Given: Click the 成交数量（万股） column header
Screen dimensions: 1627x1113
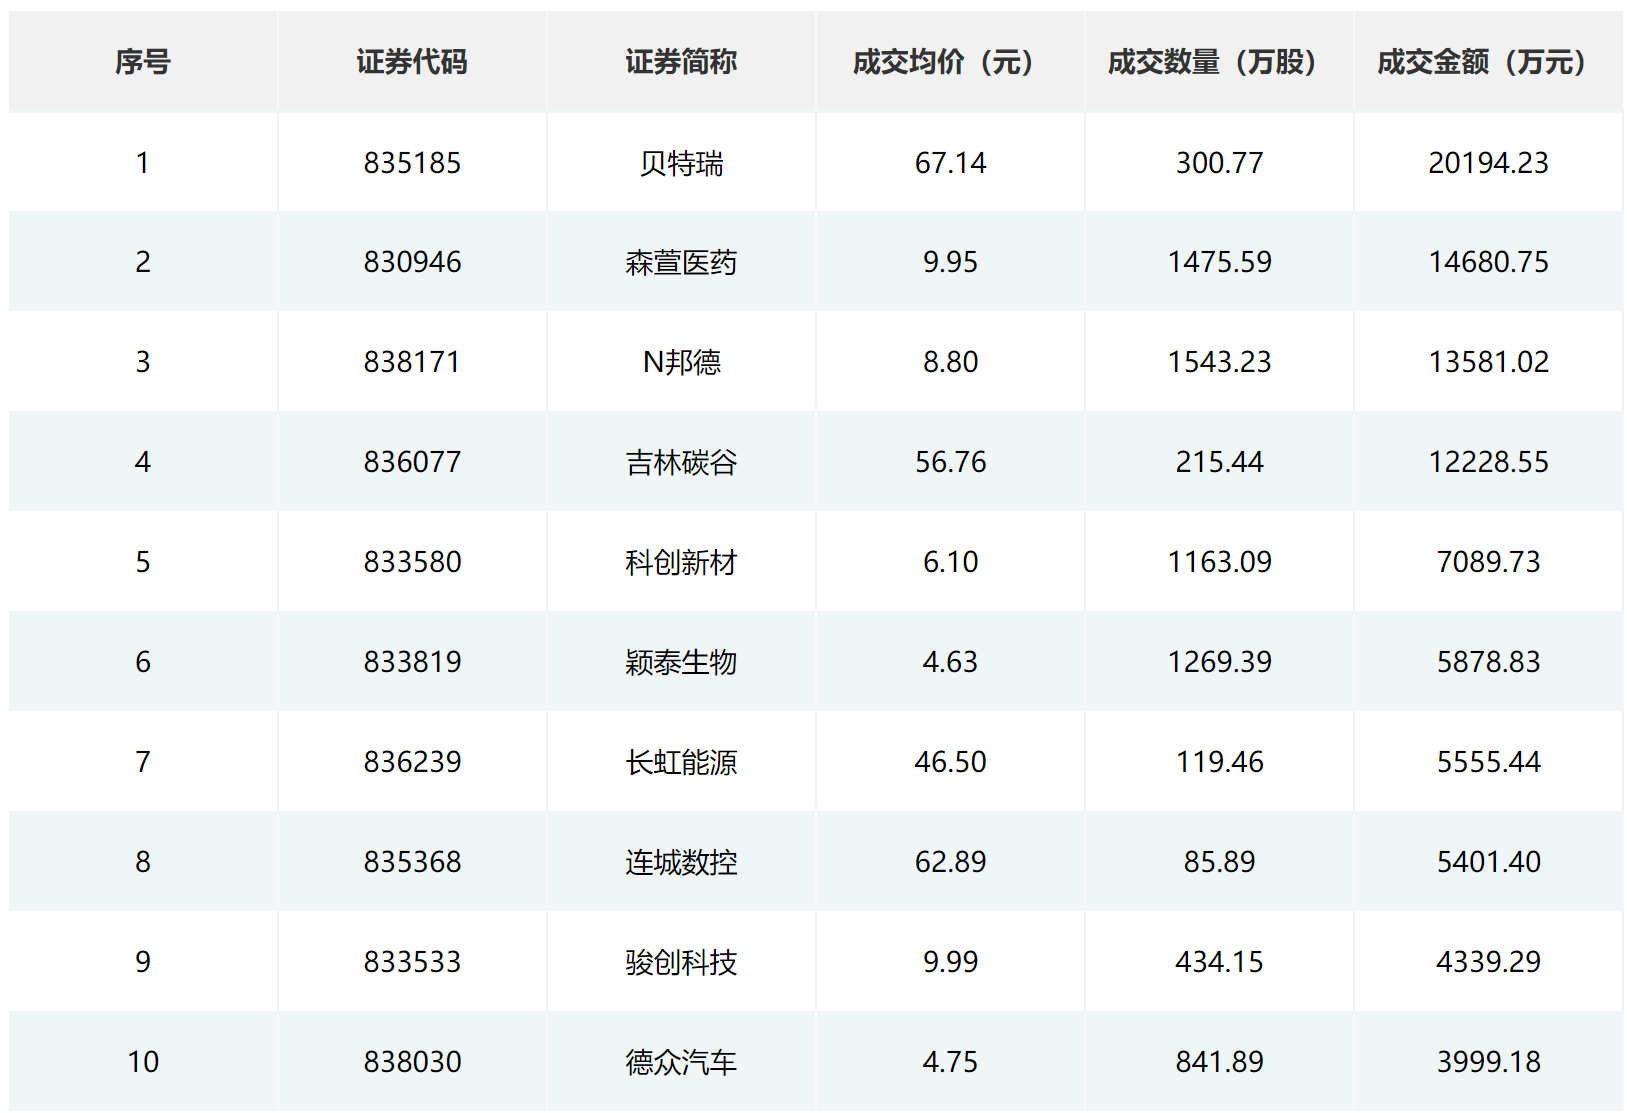Looking at the screenshot, I should coord(1219,62).
